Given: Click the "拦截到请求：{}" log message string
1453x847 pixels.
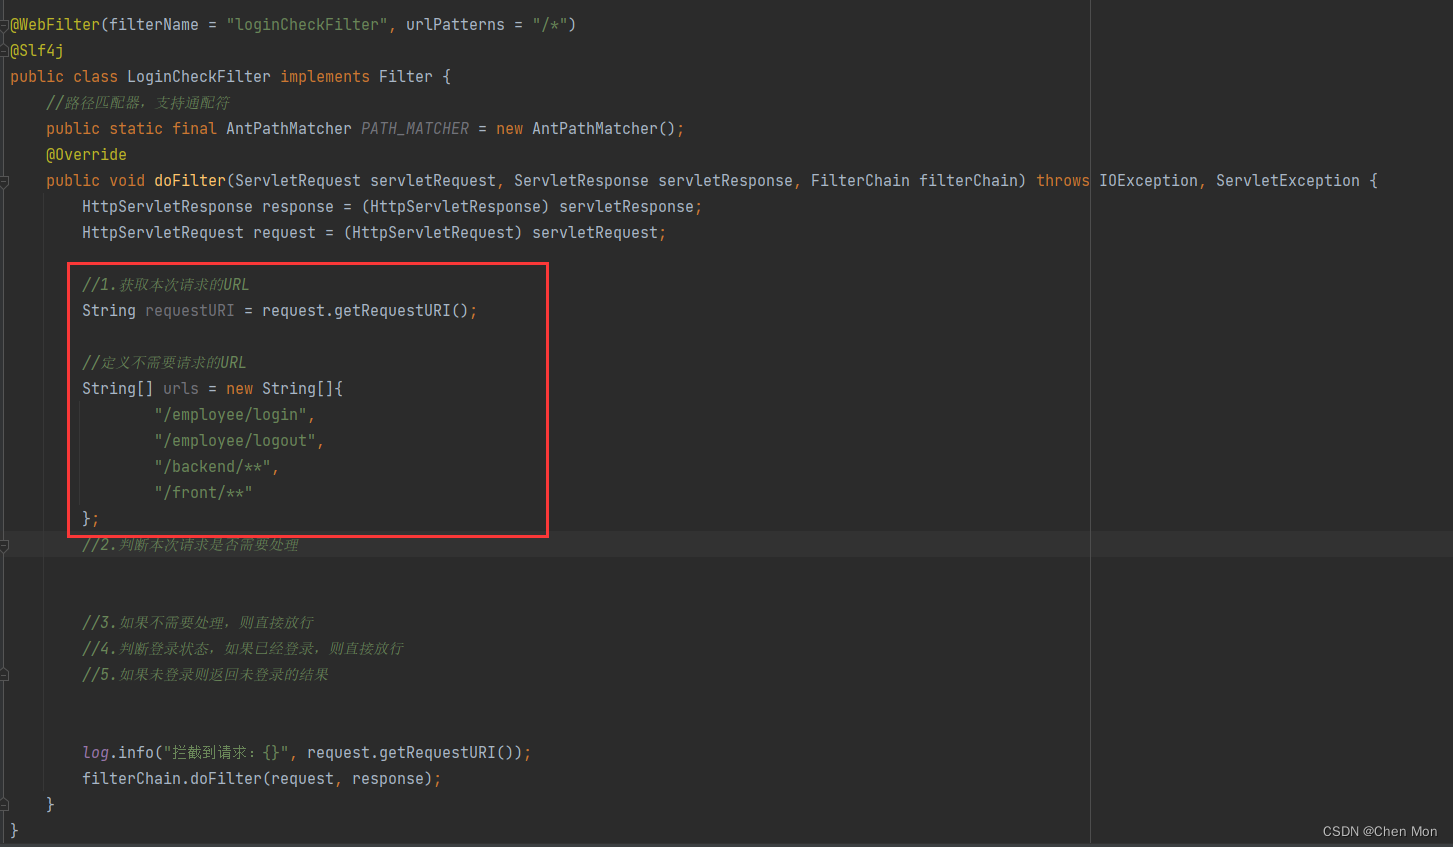Looking at the screenshot, I should [225, 752].
